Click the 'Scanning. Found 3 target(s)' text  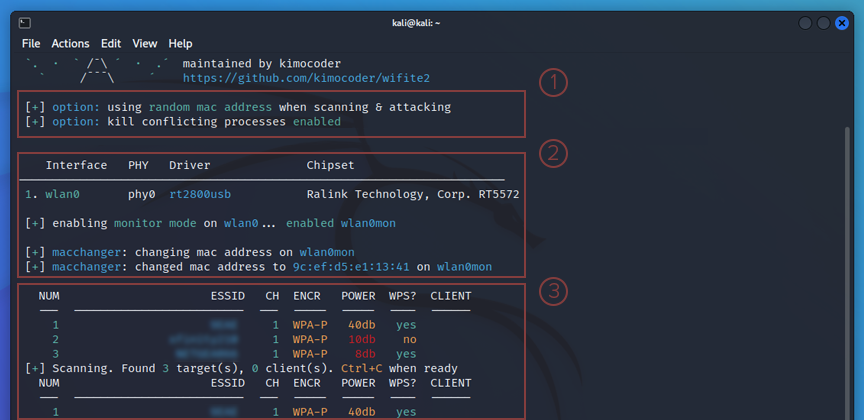click(x=148, y=368)
